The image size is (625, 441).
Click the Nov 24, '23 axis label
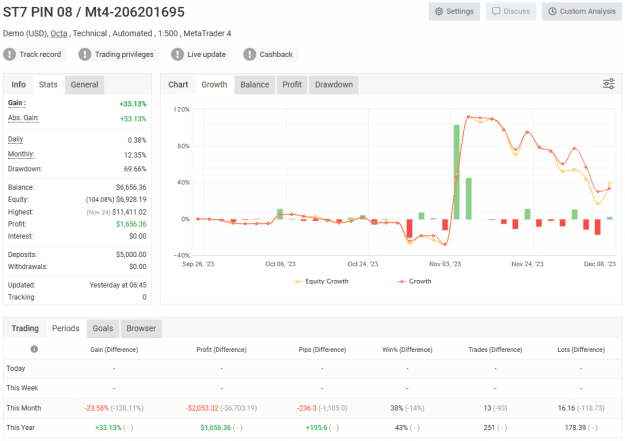pyautogui.click(x=527, y=264)
